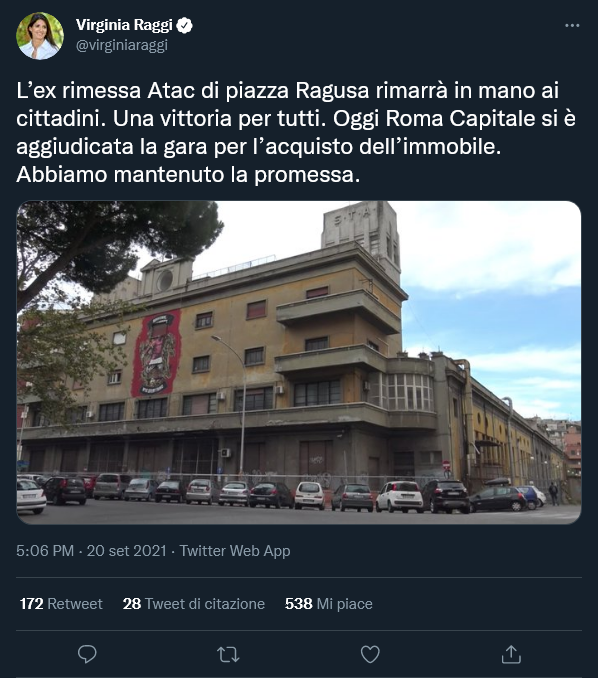Open the share tweet icon
This screenshot has height=678, width=598.
(x=511, y=654)
